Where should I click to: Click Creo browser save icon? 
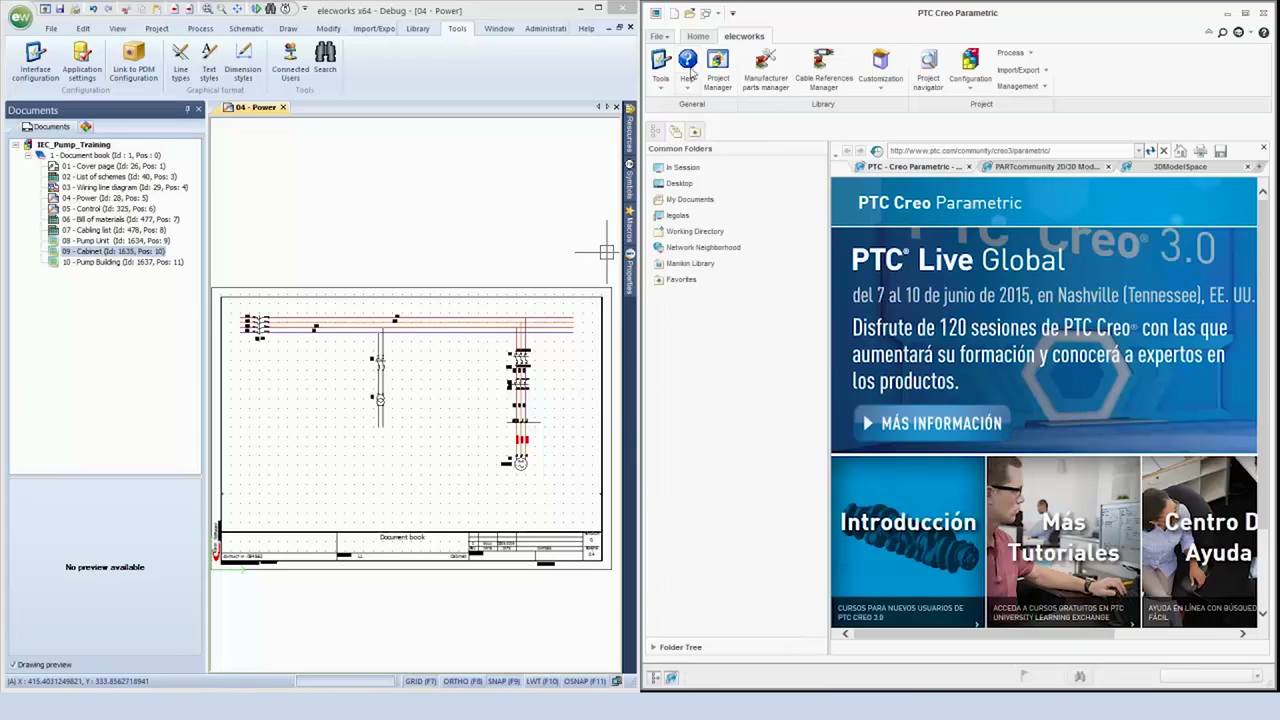coord(1220,151)
